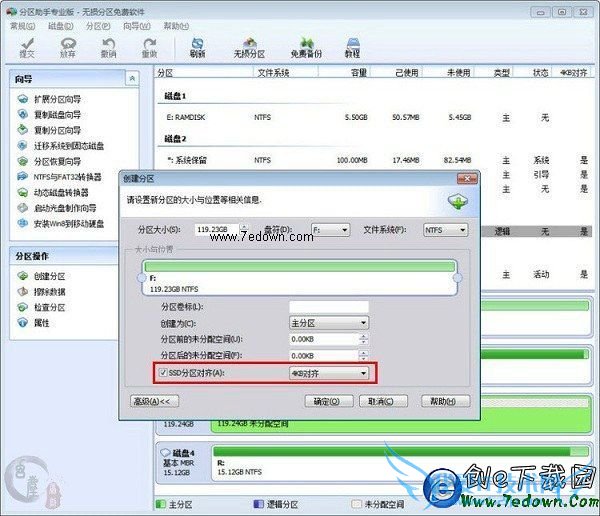
Task: Click the 提交 (commit) toolbar icon
Action: [27, 47]
